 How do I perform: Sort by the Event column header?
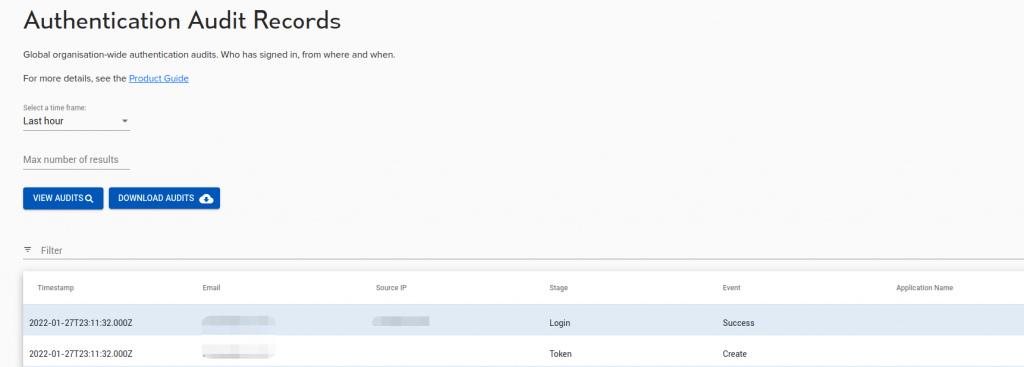coord(731,288)
